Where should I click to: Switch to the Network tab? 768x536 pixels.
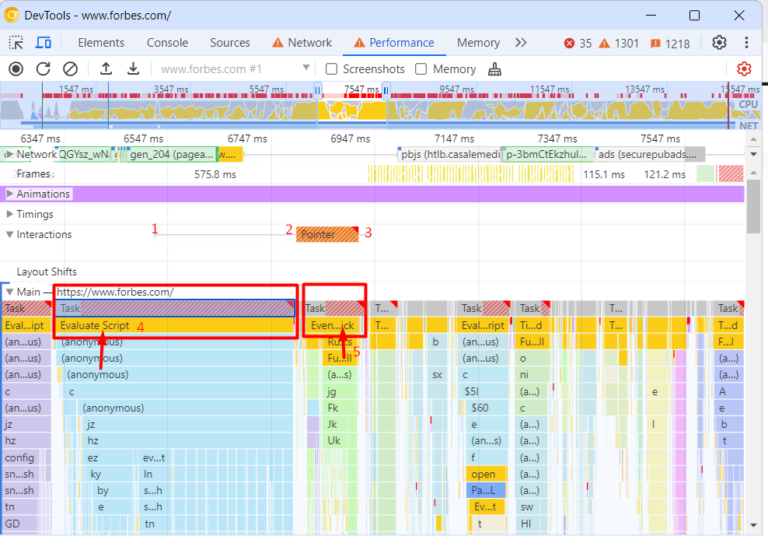(x=301, y=43)
